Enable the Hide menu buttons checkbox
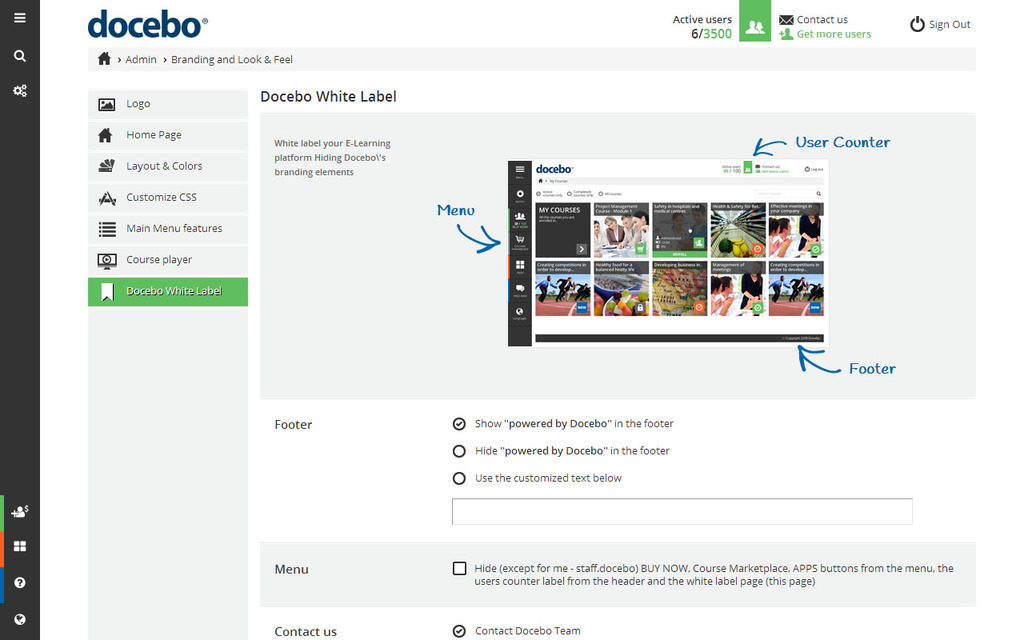 (459, 569)
